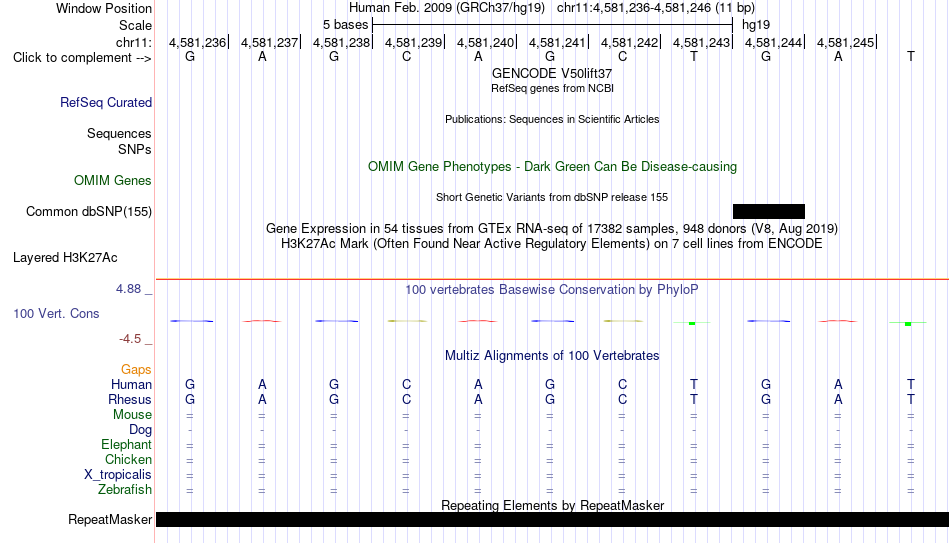The width and height of the screenshot is (950, 543).
Task: Click '100 vertebrates Basewise Conservation by PhyloP' title
Action: coord(552,290)
